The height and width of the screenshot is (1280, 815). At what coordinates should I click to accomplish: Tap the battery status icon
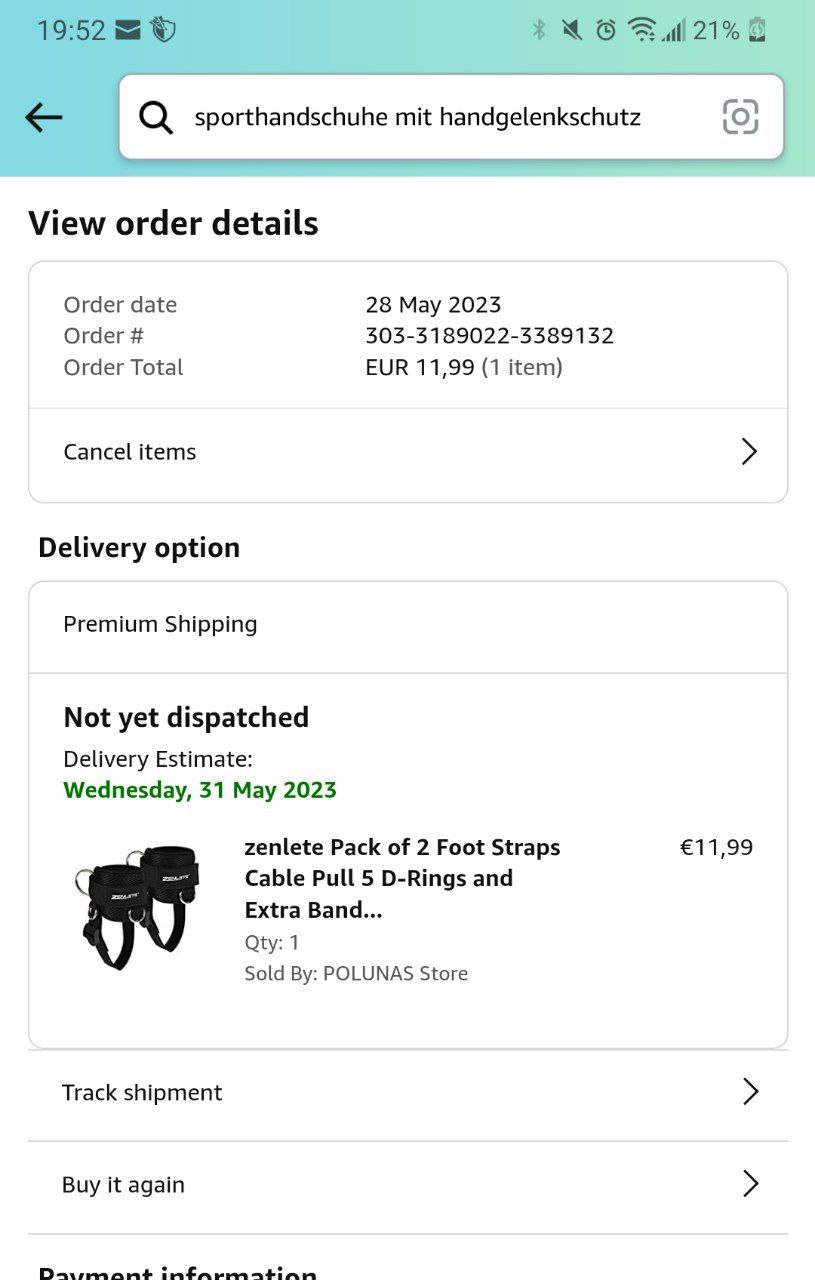click(757, 30)
